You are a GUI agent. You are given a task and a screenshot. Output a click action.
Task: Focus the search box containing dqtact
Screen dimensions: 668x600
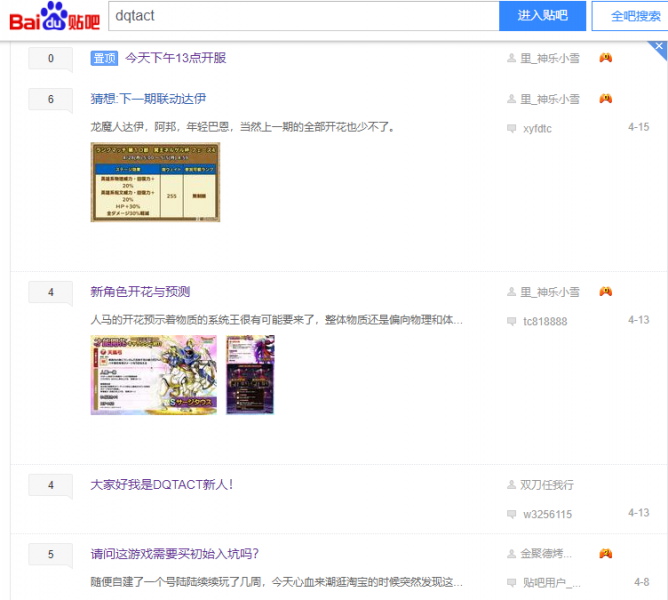click(304, 16)
